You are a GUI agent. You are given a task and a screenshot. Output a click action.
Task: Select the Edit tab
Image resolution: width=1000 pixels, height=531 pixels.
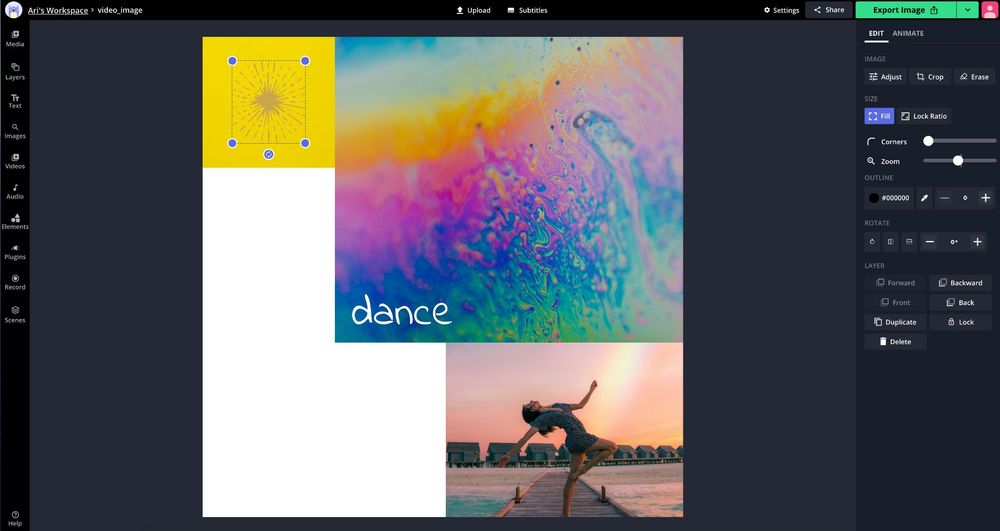[876, 33]
